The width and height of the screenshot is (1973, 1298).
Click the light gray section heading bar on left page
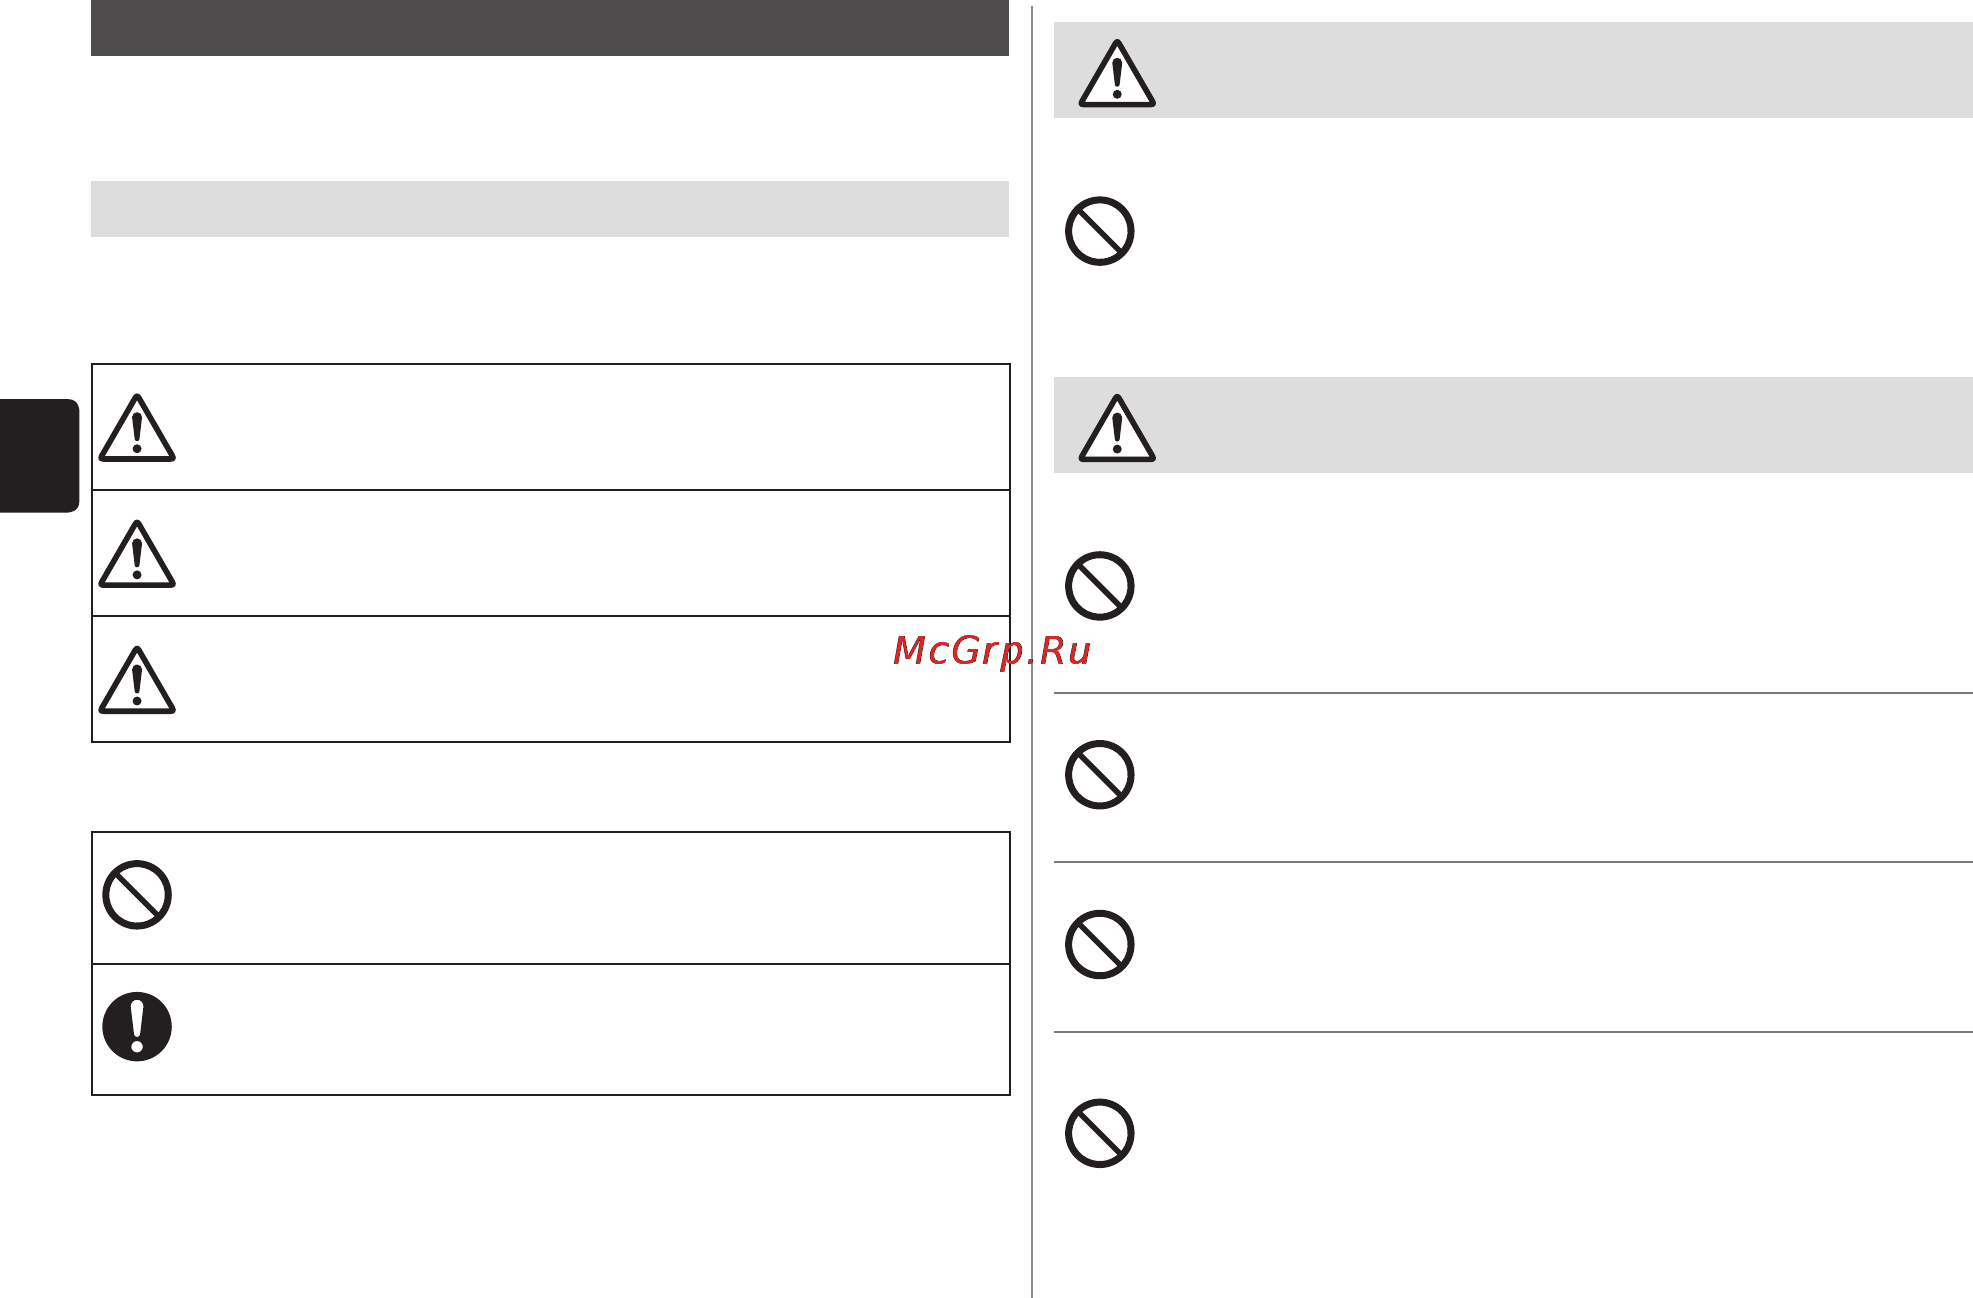pos(550,209)
